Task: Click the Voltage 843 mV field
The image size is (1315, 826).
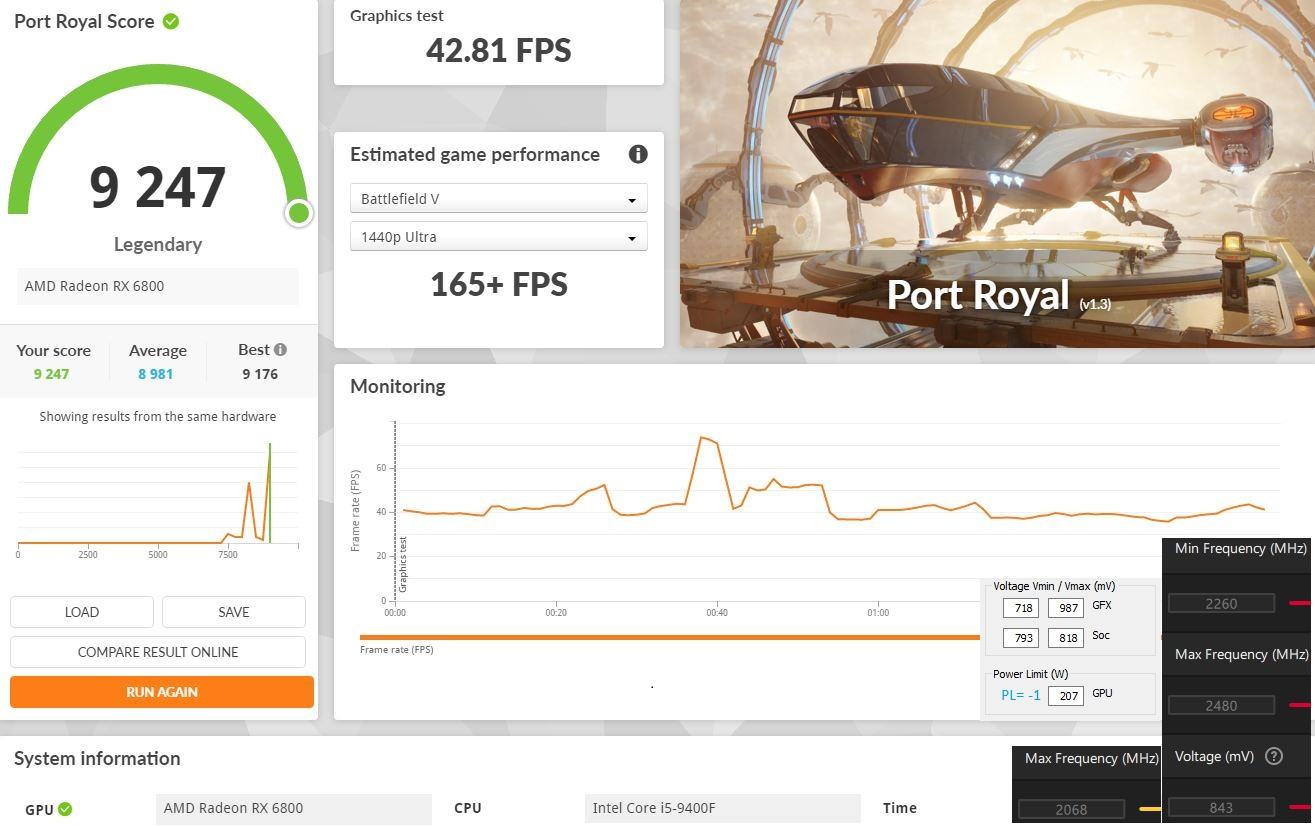Action: [x=1221, y=807]
